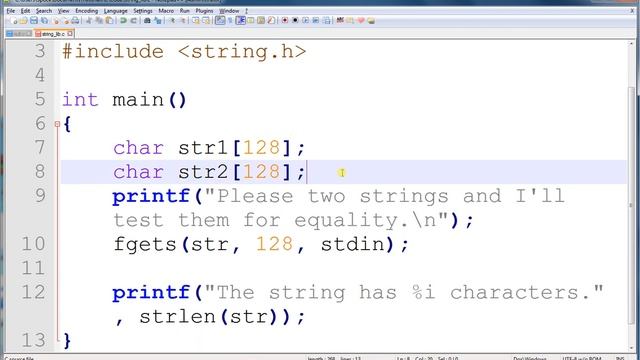
Task: Click the Save All toolbar icon
Action: click(44, 20)
